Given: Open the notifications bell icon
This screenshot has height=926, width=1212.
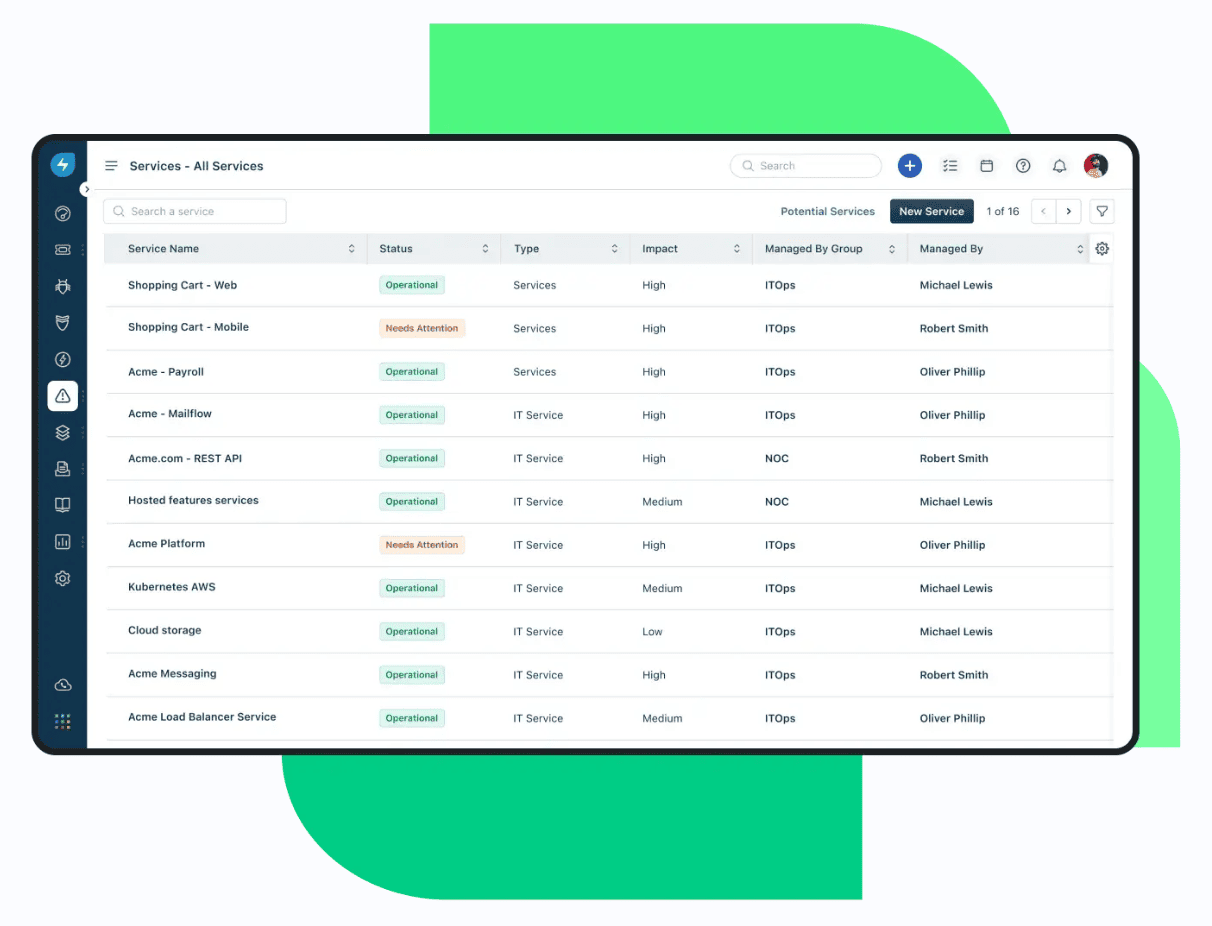Looking at the screenshot, I should coord(1059,166).
